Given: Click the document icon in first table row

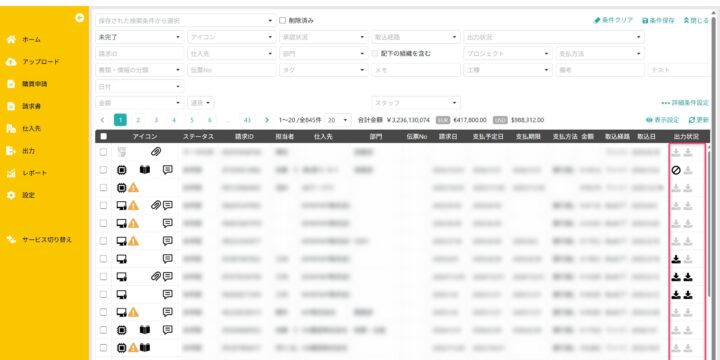Looking at the screenshot, I should pyautogui.click(x=122, y=152).
